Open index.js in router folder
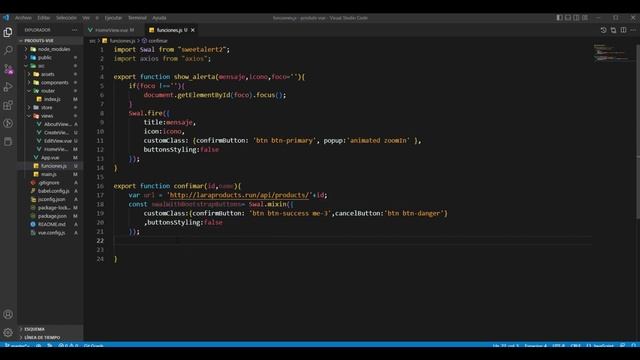 (50, 99)
